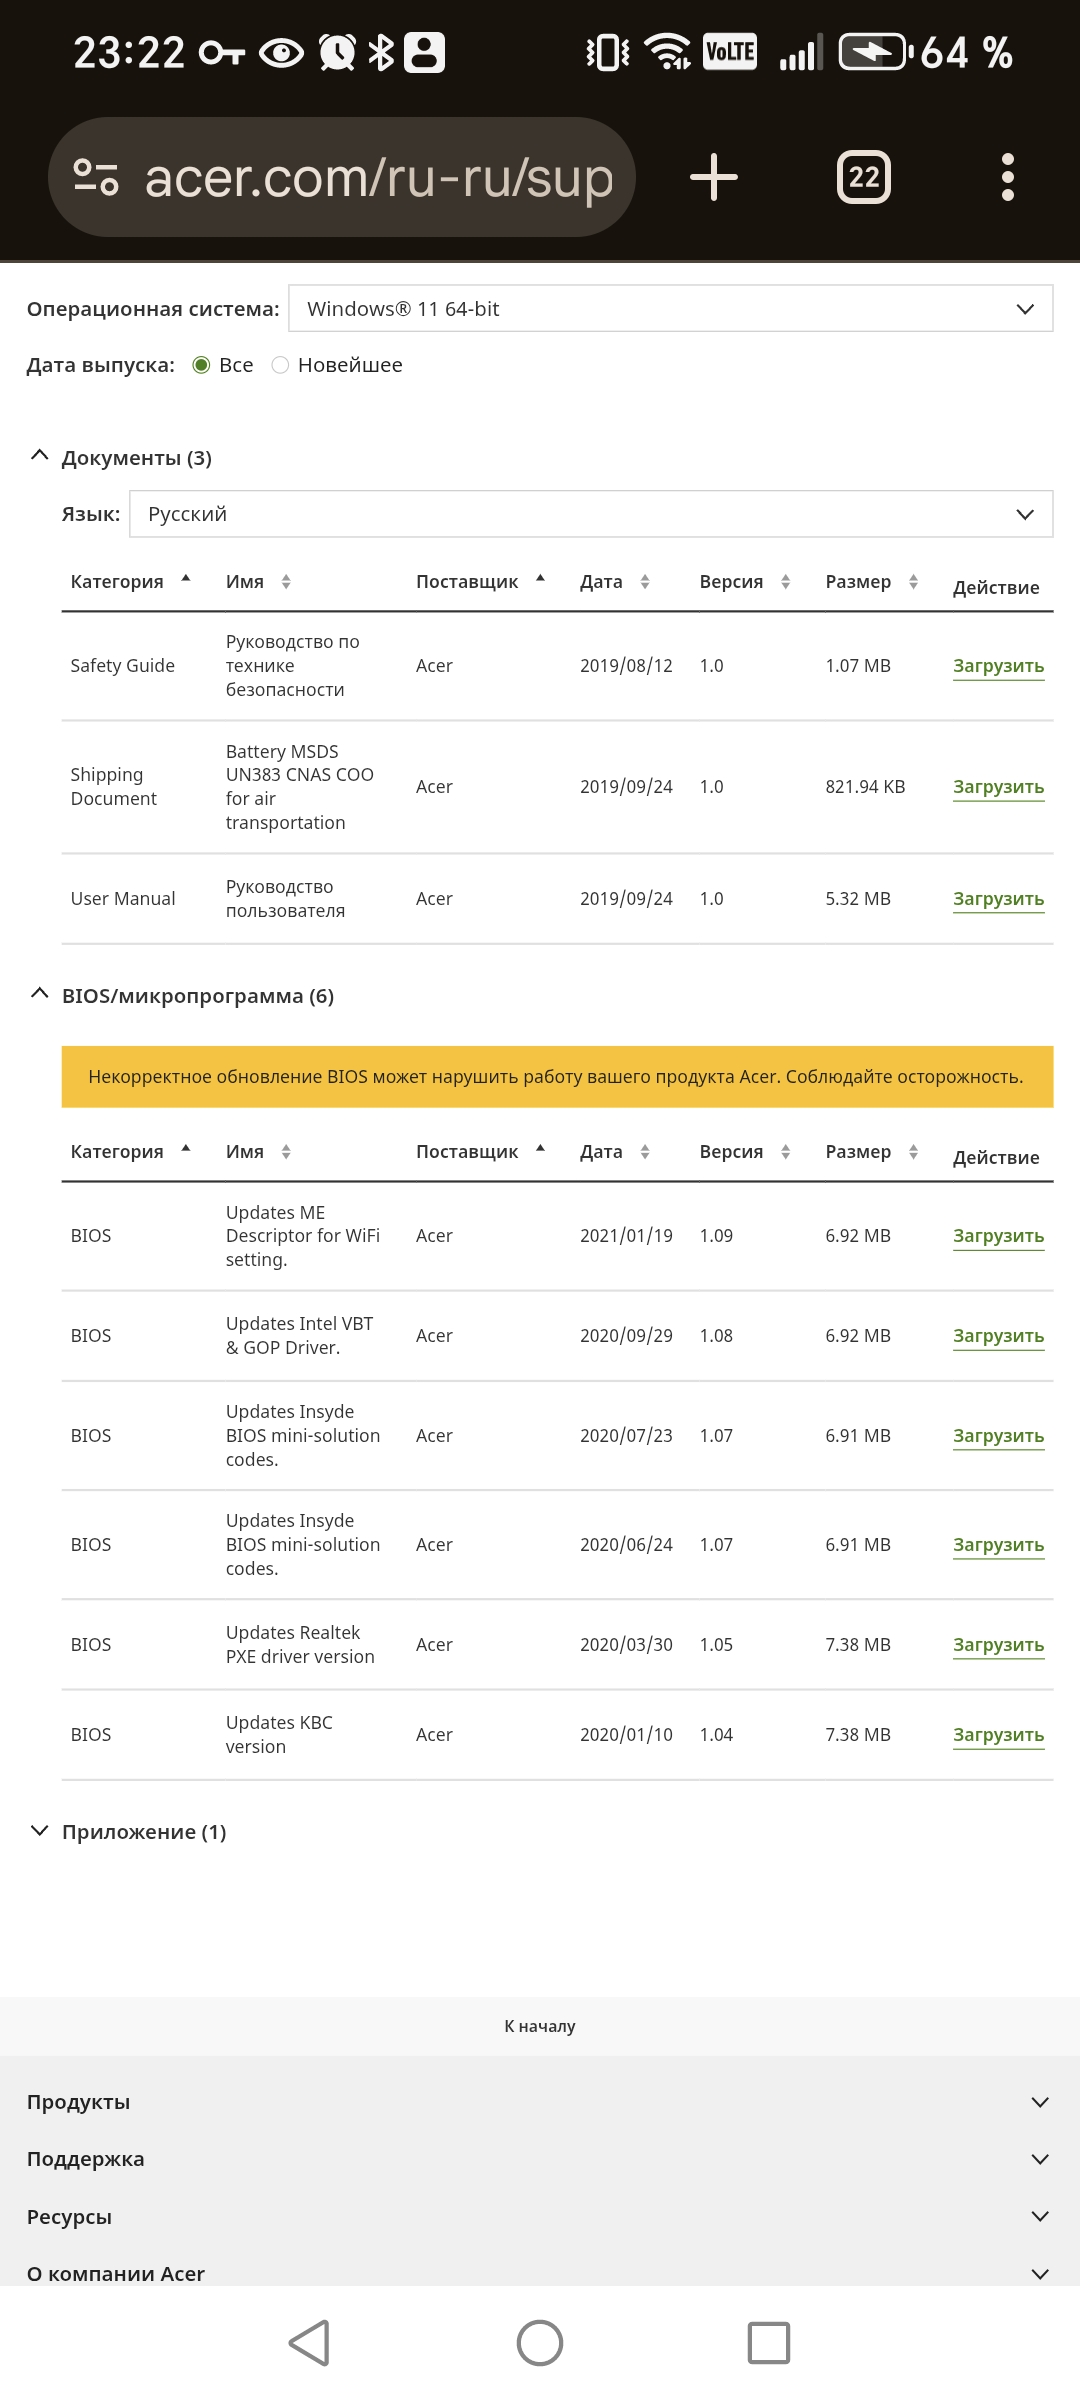Open the tab switcher showing 22 tabs
1080x2400 pixels.
[863, 178]
